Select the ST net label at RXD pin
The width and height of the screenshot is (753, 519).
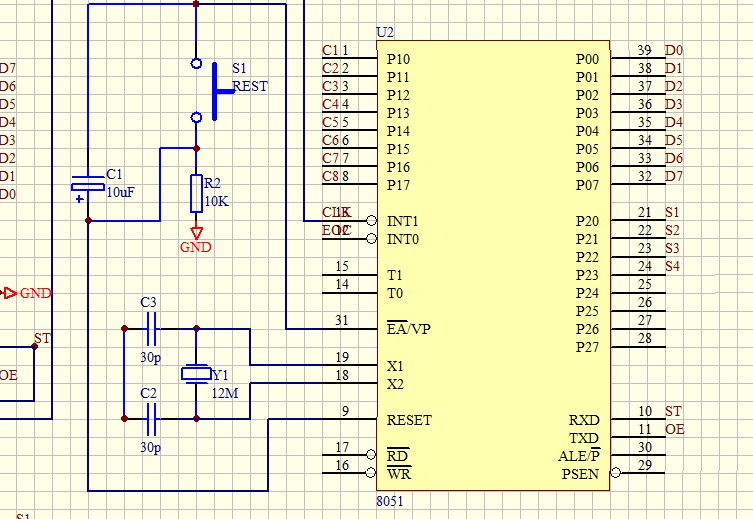coord(673,411)
